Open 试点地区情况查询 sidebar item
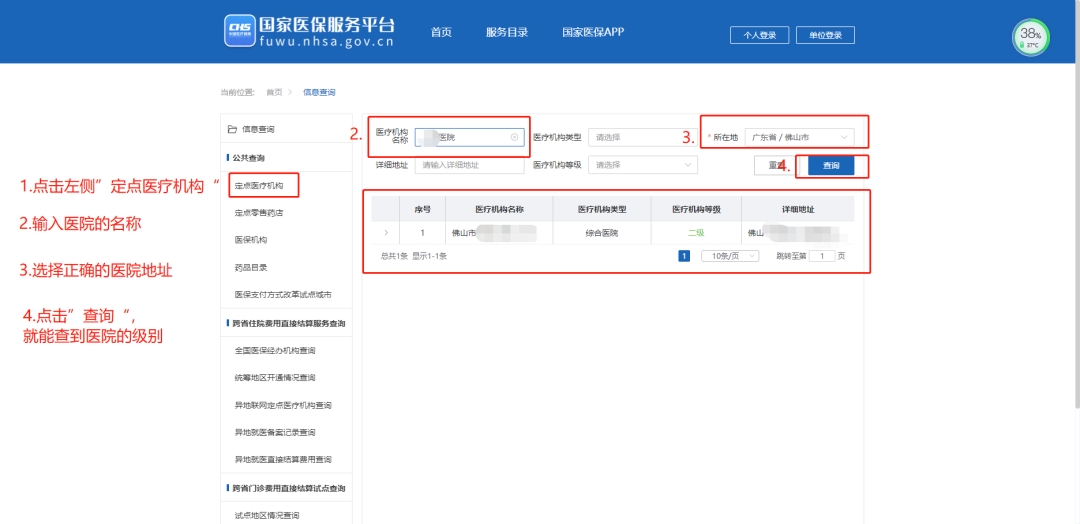Image resolution: width=1080 pixels, height=524 pixels. click(267, 515)
